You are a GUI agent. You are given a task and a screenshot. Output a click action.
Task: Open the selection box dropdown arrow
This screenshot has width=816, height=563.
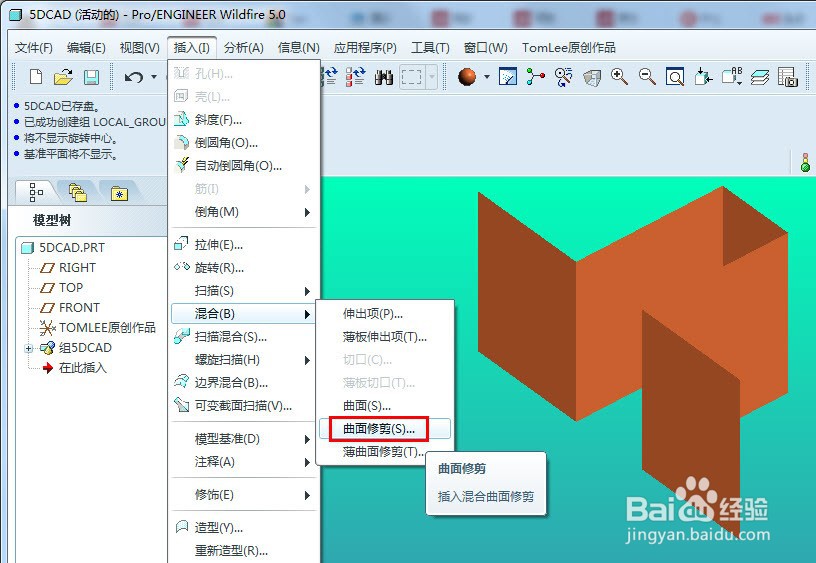(x=432, y=77)
